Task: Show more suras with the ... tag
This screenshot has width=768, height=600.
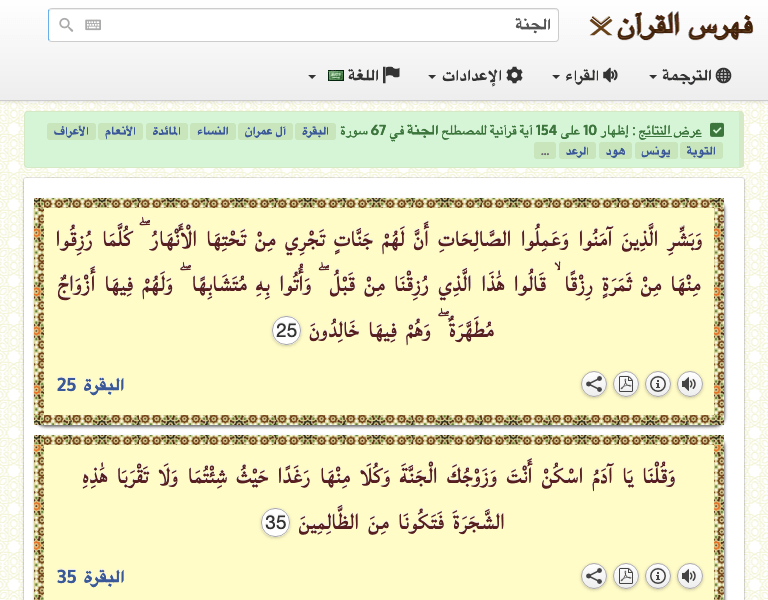Action: click(x=545, y=151)
